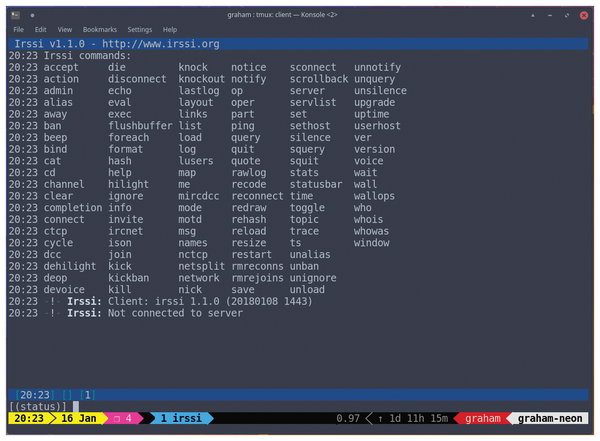Minimize the Konsole window
Screen dimensions: 600x441
550,15
